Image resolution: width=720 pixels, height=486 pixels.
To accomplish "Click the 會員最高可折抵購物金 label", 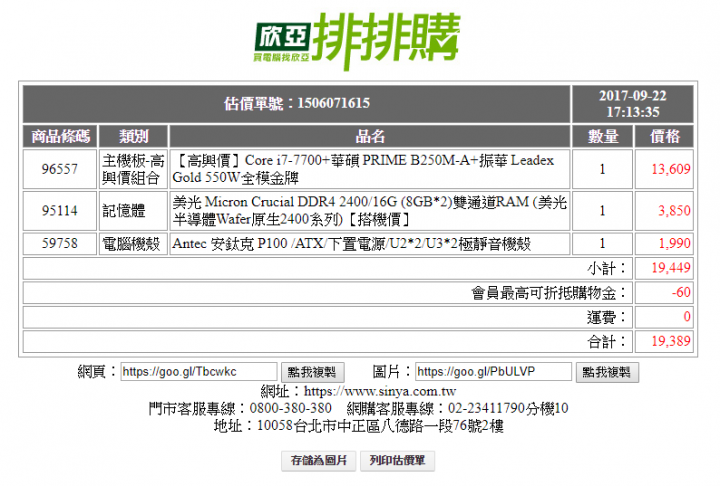I will [549, 293].
